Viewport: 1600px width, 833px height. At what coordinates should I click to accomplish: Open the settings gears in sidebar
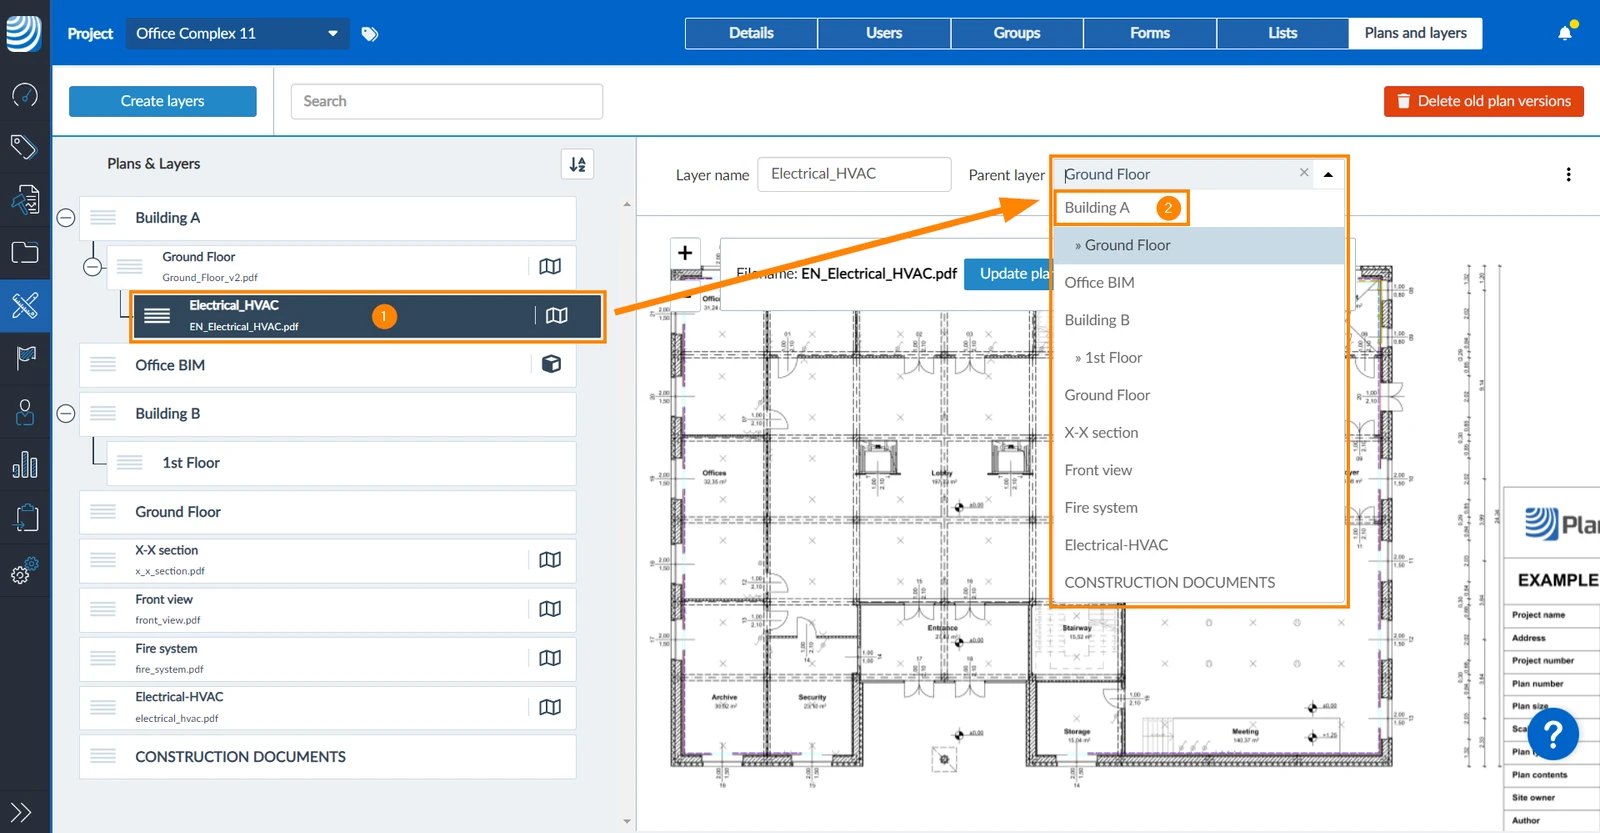pos(25,570)
